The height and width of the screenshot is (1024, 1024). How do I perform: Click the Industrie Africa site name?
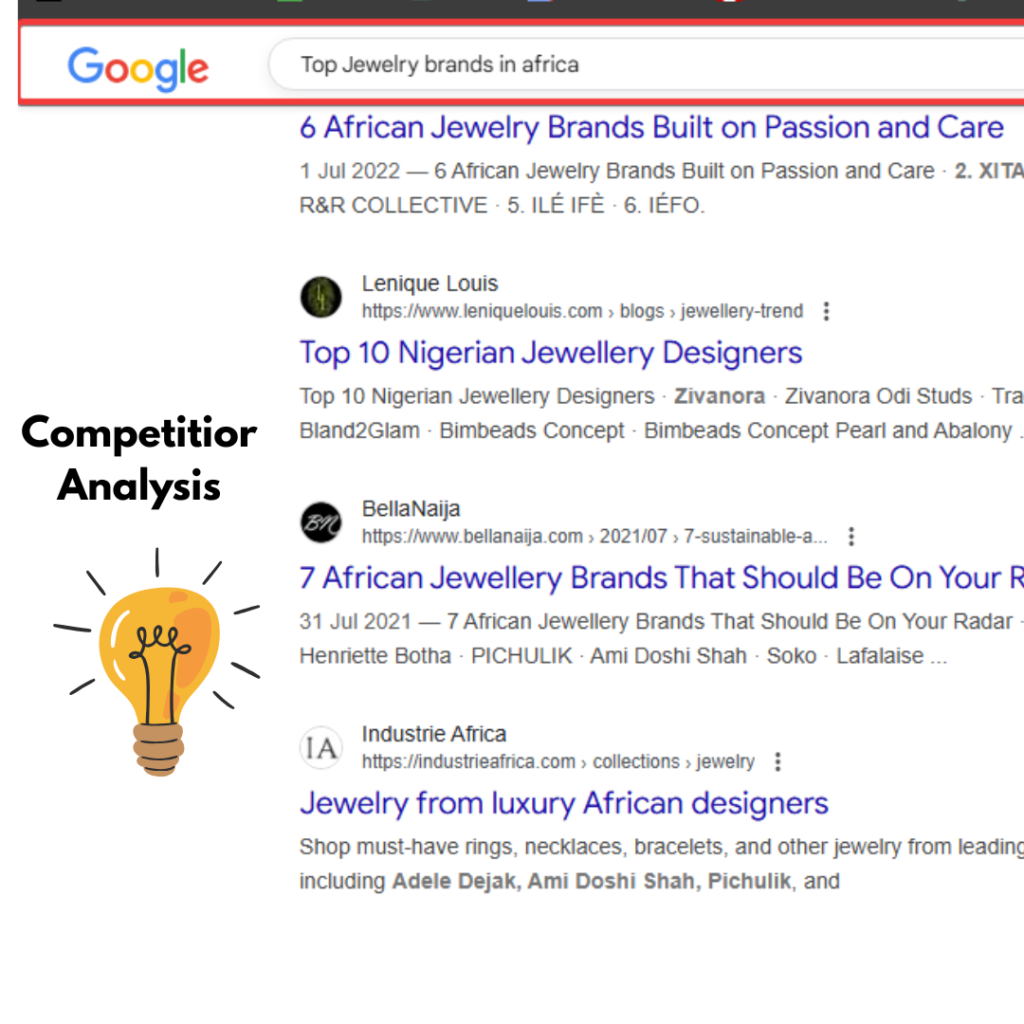pos(434,734)
